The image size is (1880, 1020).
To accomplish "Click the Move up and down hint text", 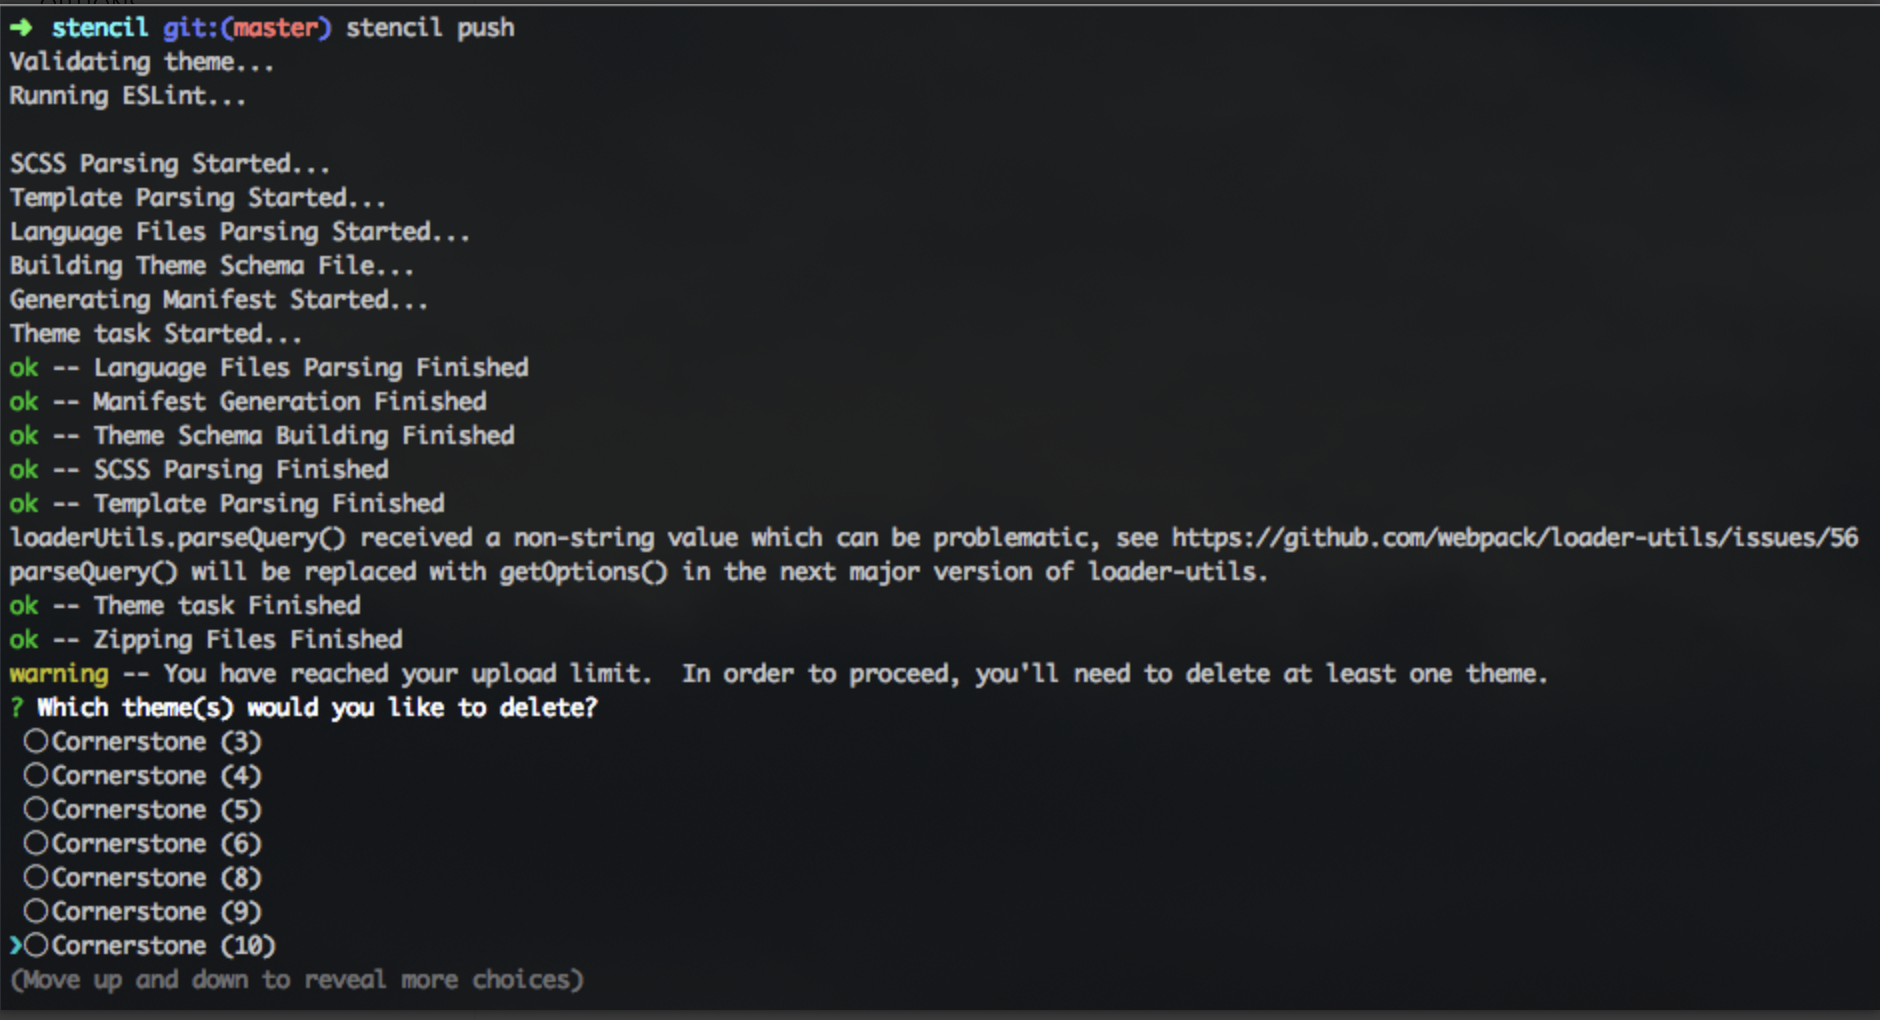I will coord(297,980).
